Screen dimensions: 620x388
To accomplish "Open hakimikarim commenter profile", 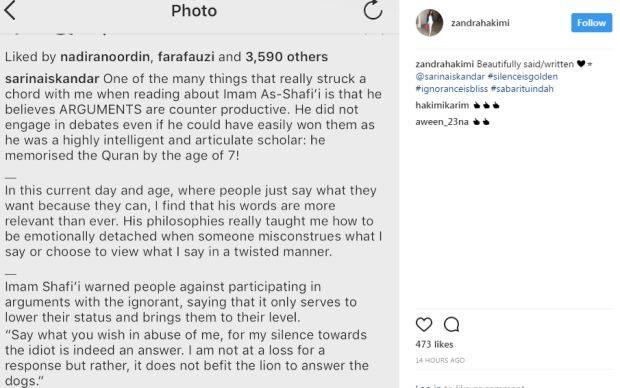I will point(442,105).
